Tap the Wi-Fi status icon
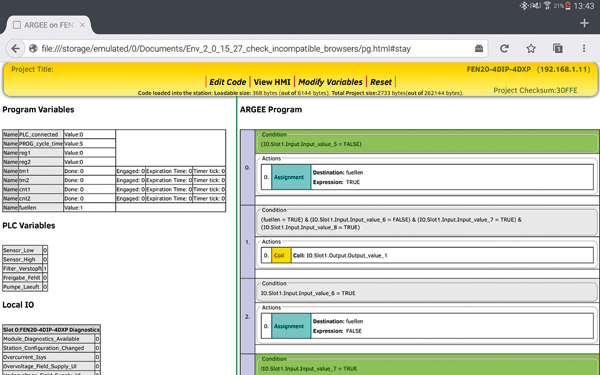 547,5
